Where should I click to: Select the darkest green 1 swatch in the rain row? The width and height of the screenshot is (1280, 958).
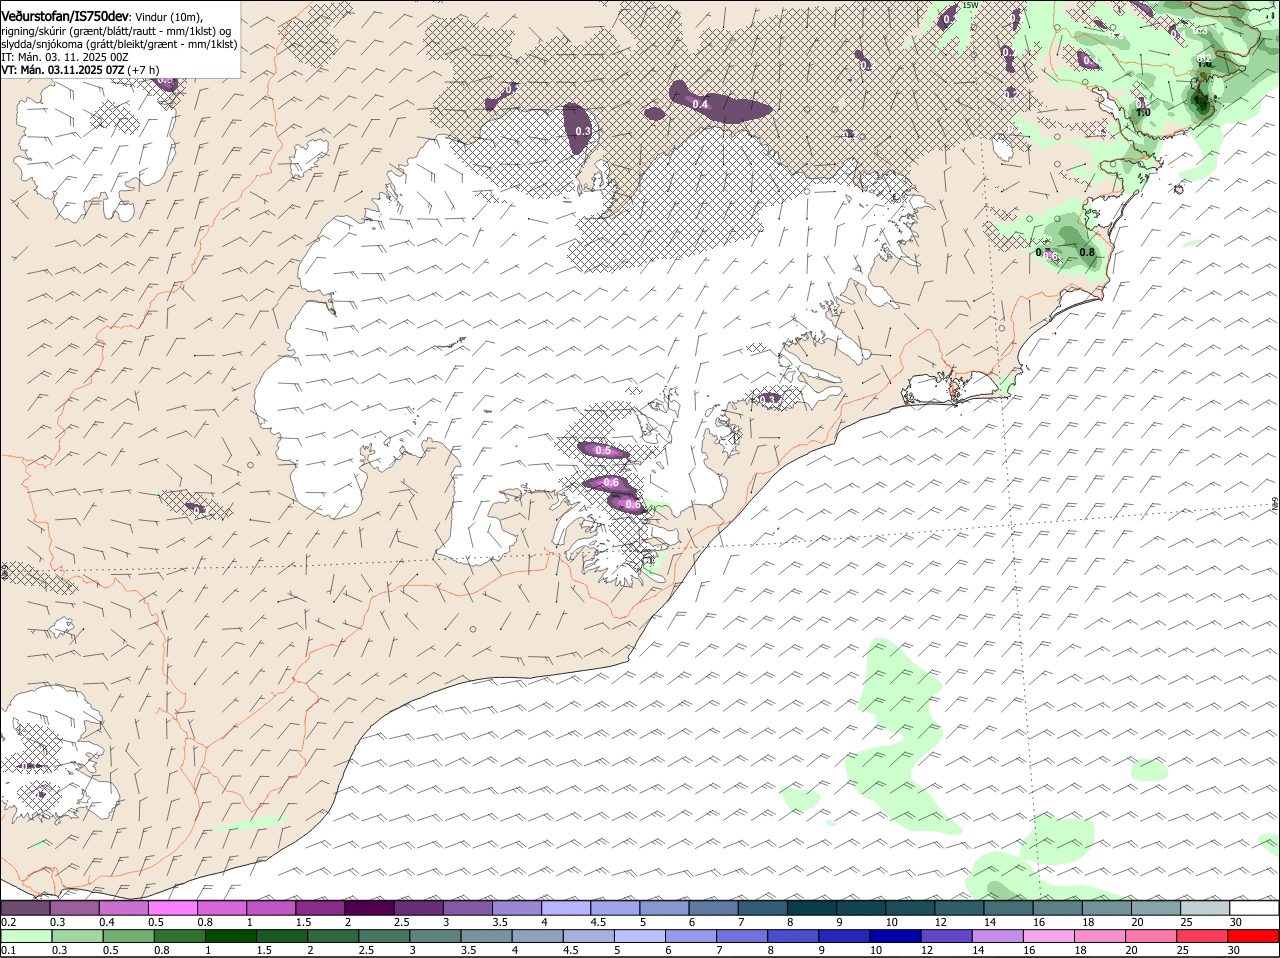click(x=230, y=936)
